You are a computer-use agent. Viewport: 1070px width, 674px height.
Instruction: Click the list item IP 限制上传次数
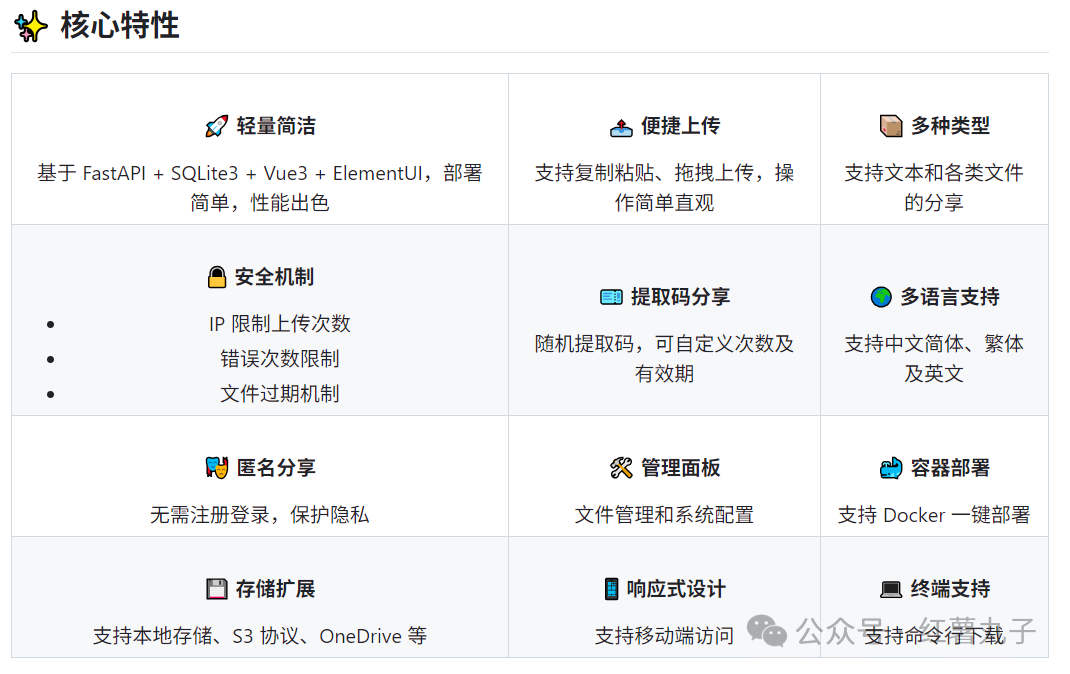(280, 324)
